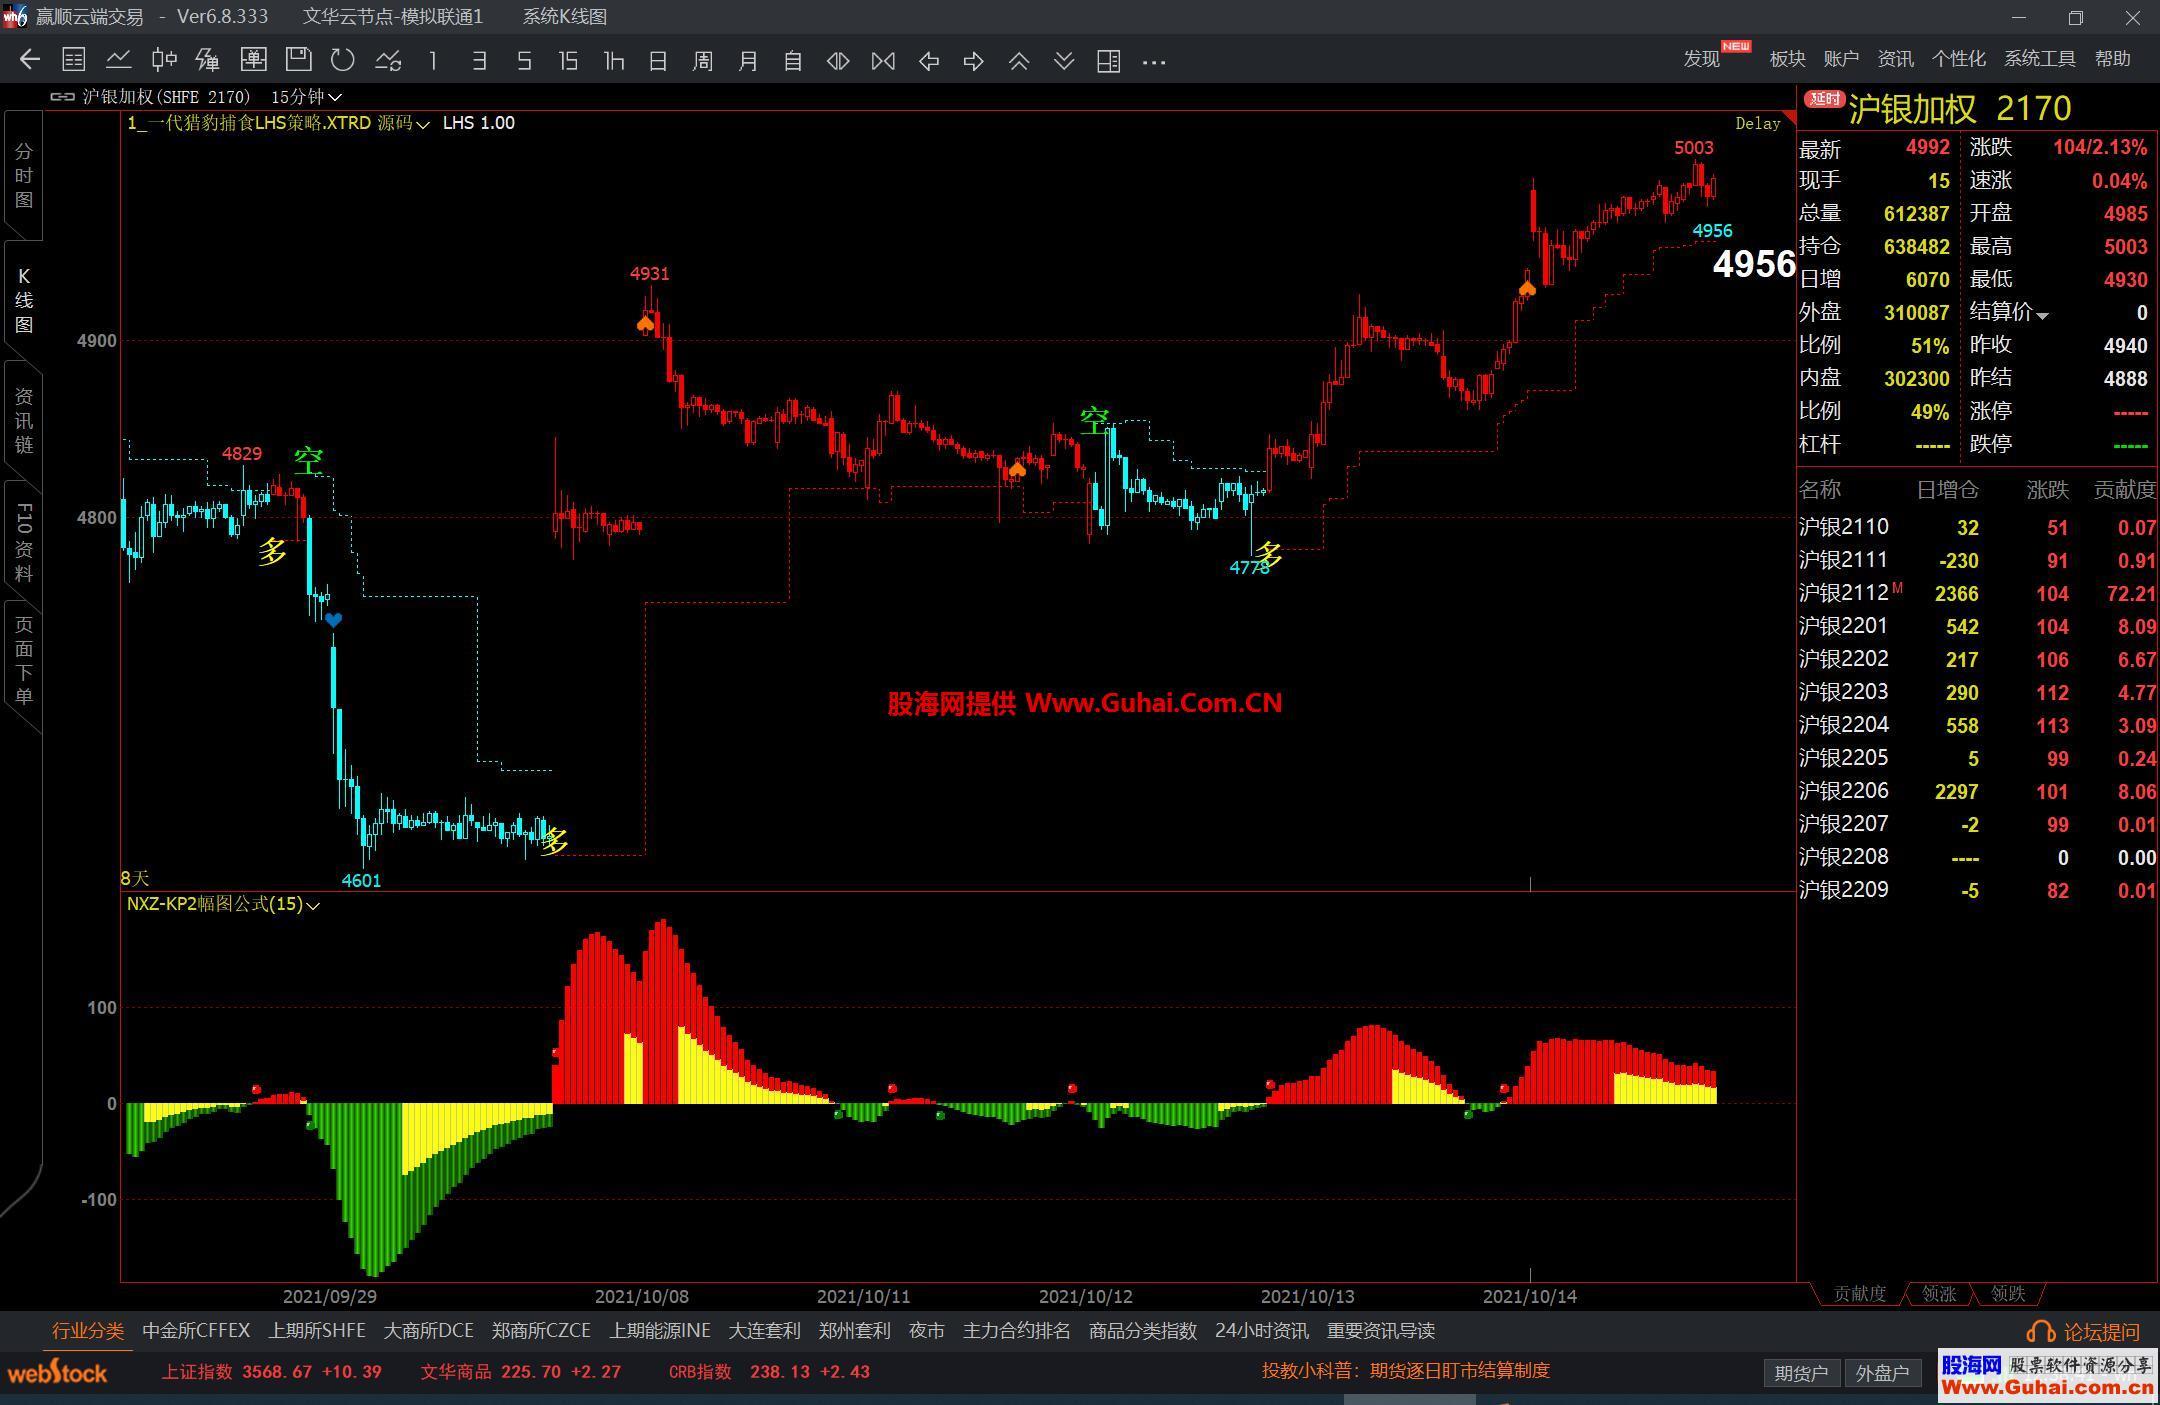The image size is (2160, 1405).
Task: Open the 系统工具 menu
Action: pos(2039,59)
